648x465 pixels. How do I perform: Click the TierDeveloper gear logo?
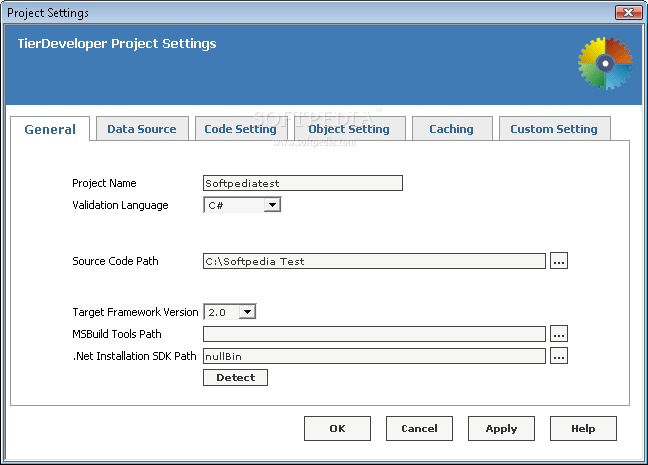605,64
